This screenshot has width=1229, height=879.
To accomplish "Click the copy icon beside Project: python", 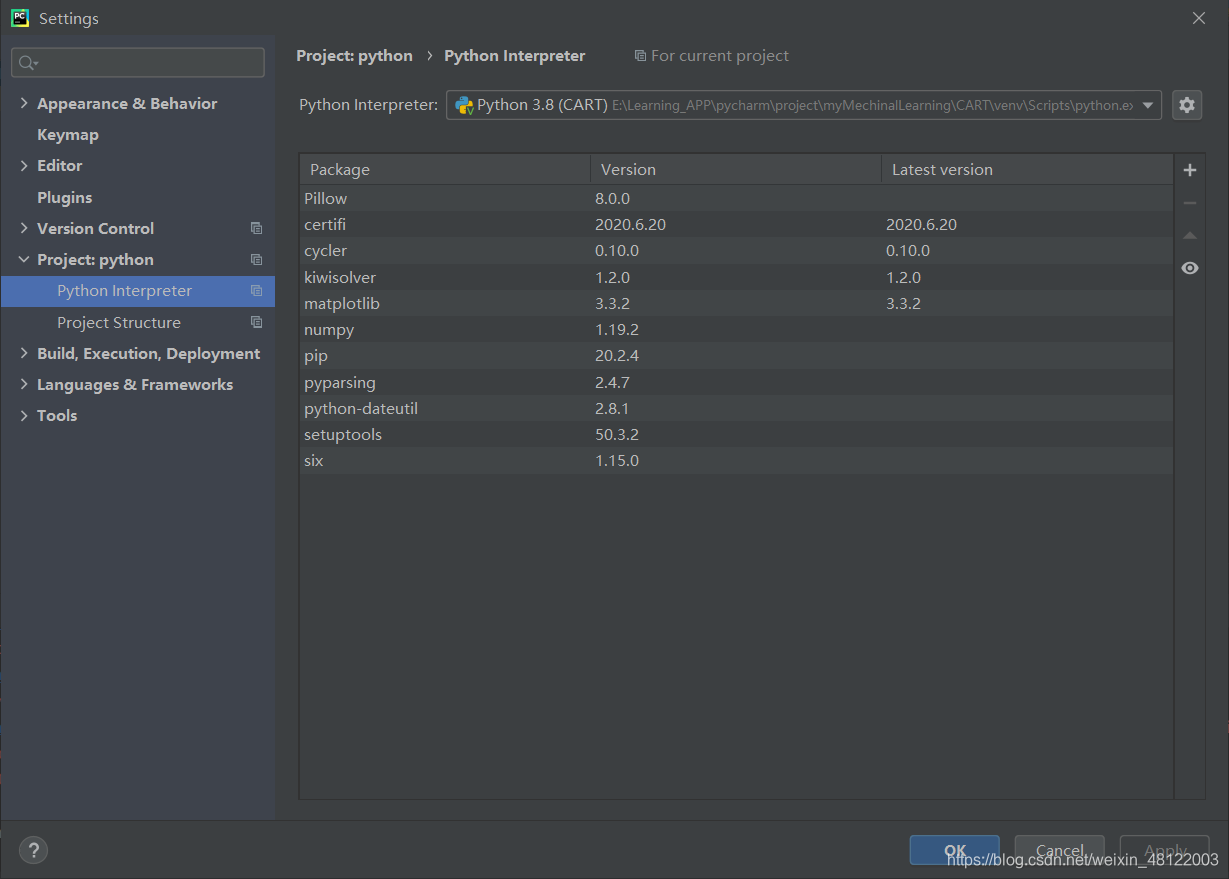I will tap(256, 260).
